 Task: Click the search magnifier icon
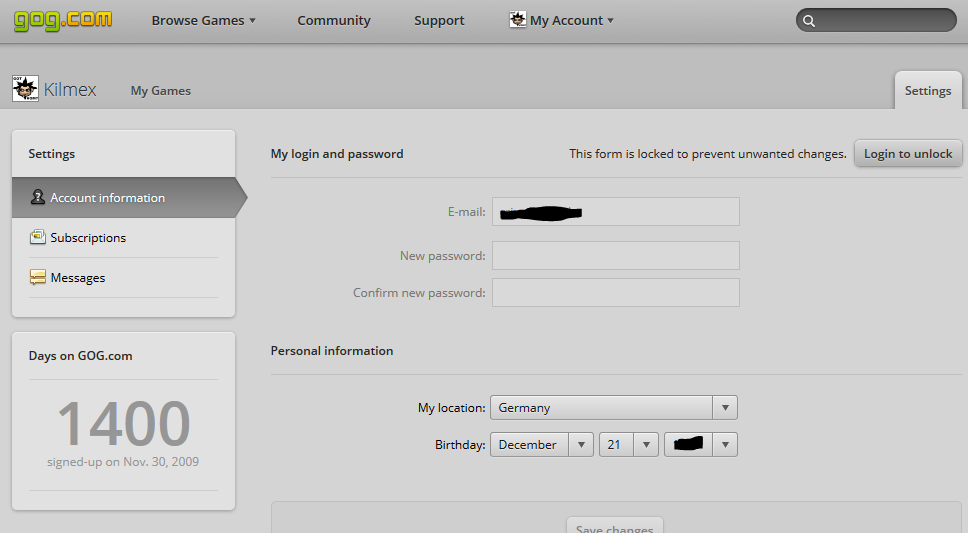(809, 21)
